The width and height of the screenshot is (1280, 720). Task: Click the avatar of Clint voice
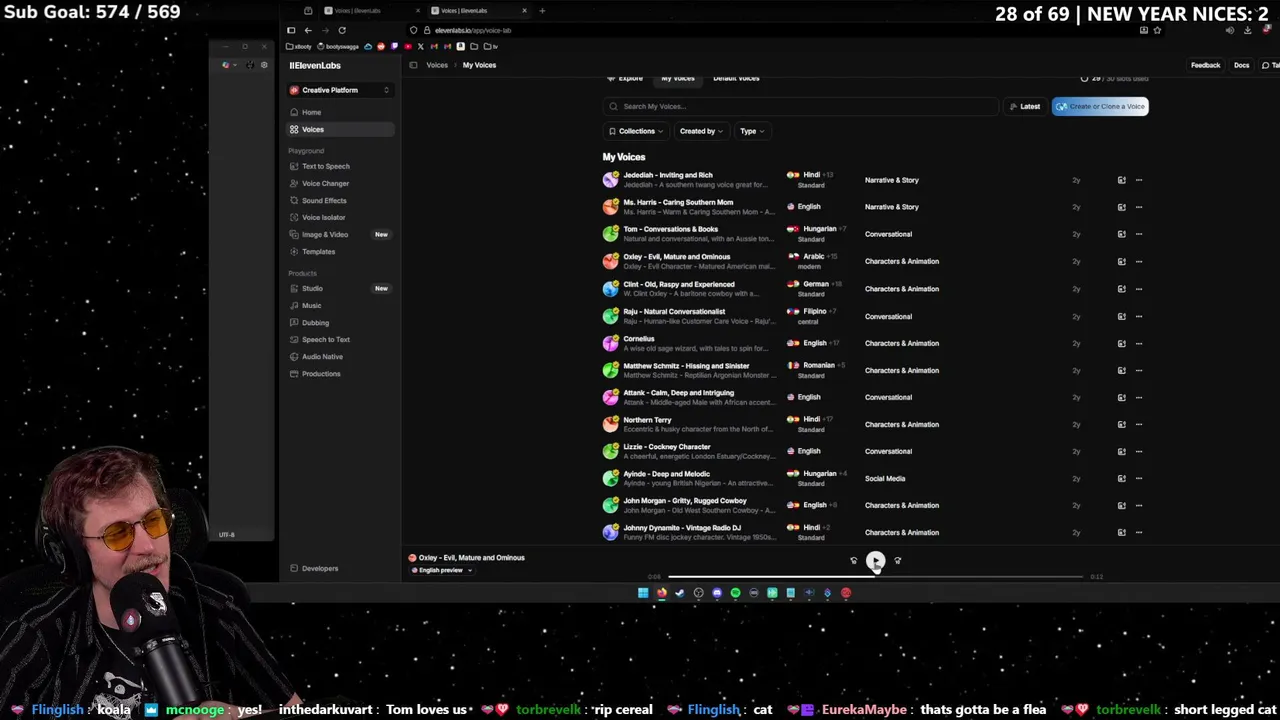[610, 289]
